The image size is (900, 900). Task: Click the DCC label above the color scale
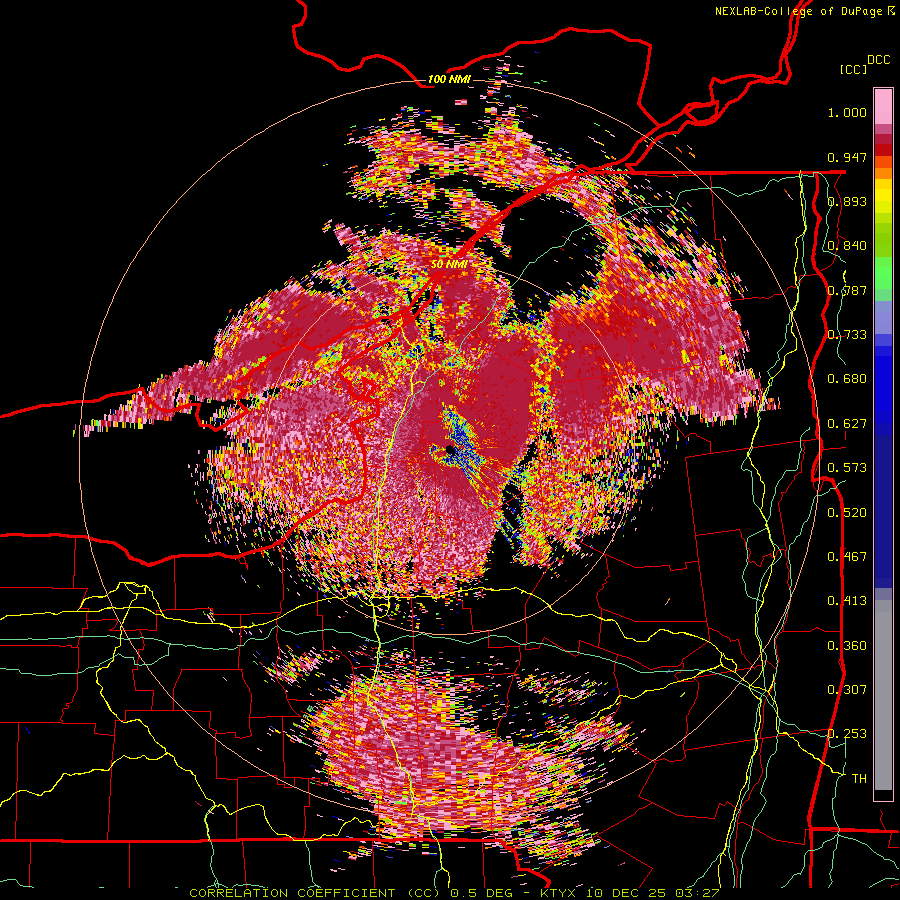878,59
